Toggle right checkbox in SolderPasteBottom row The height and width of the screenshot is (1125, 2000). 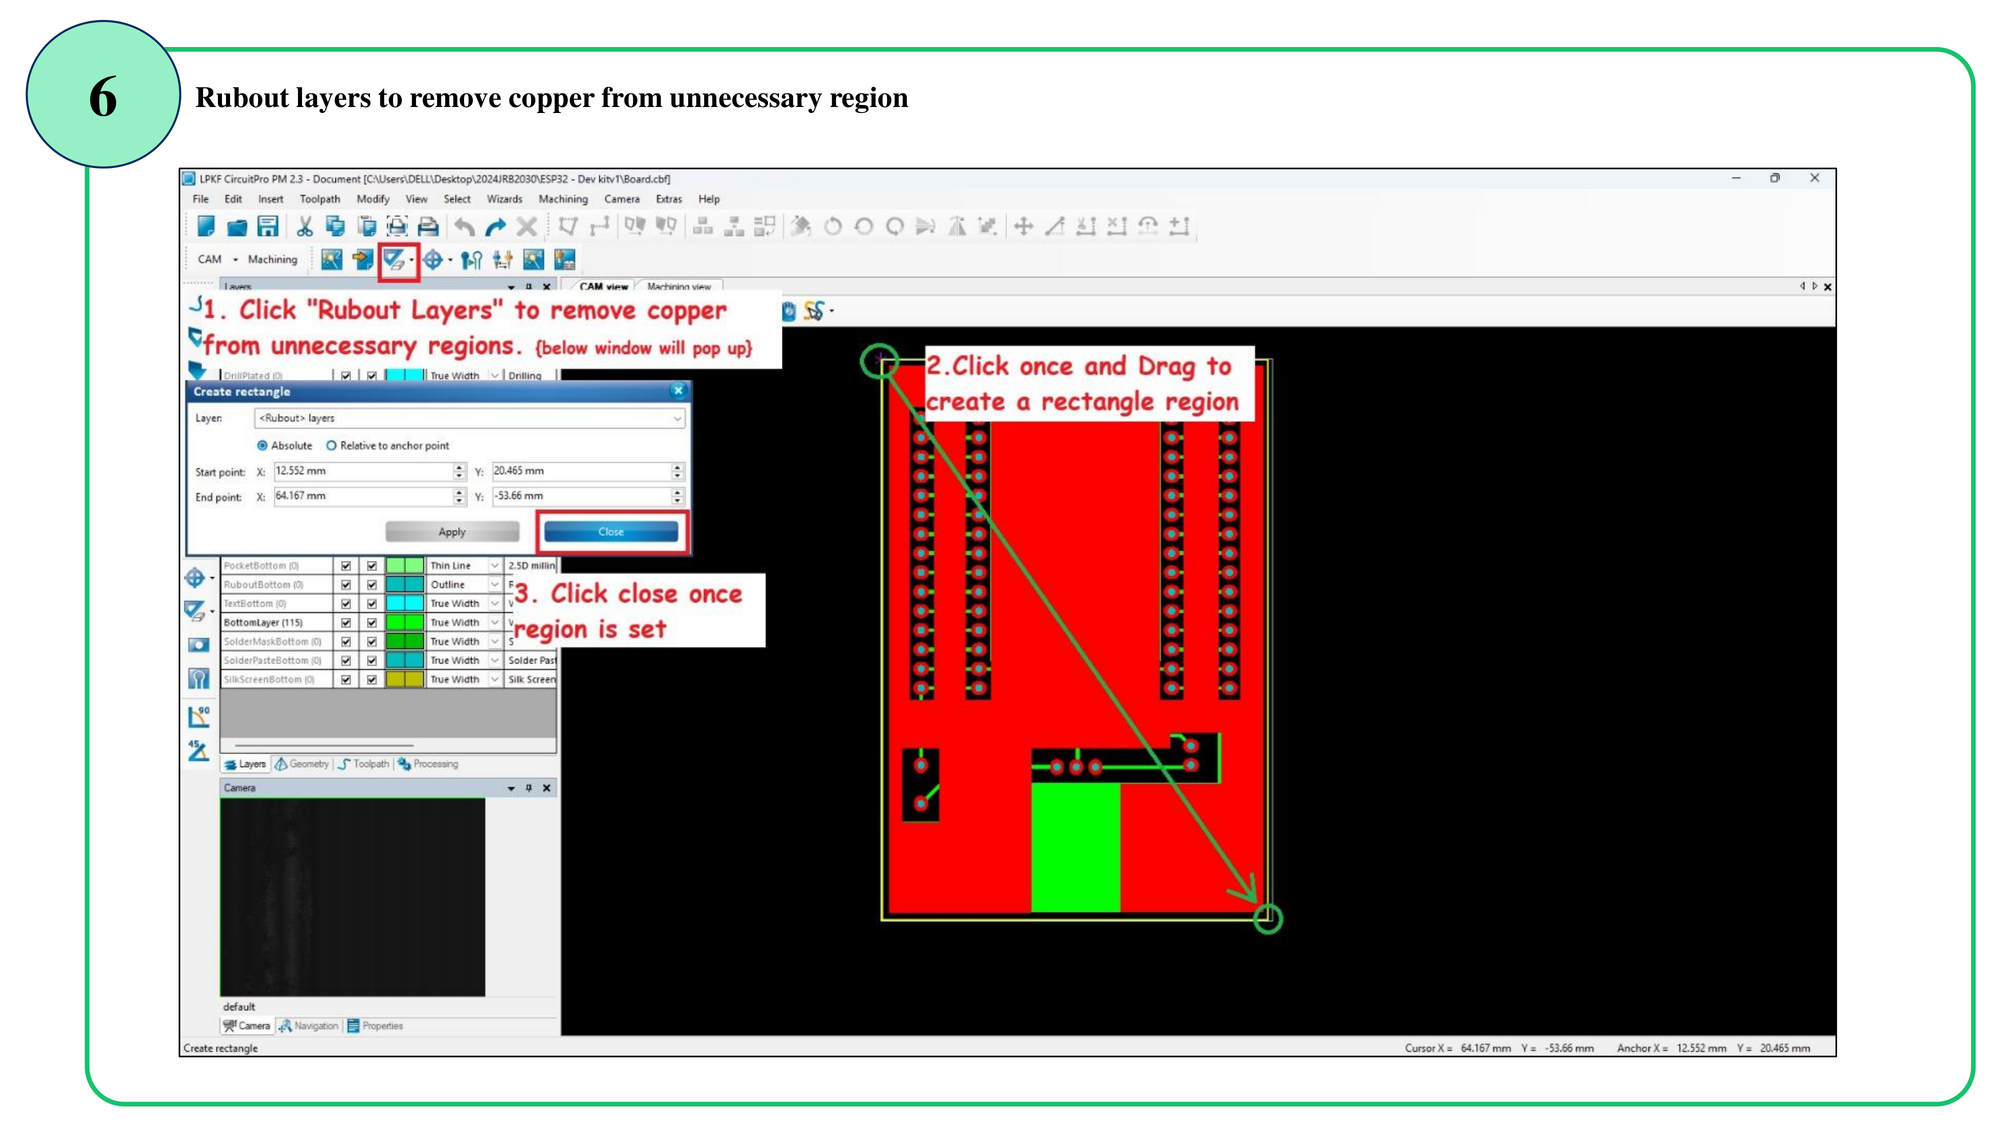[372, 661]
